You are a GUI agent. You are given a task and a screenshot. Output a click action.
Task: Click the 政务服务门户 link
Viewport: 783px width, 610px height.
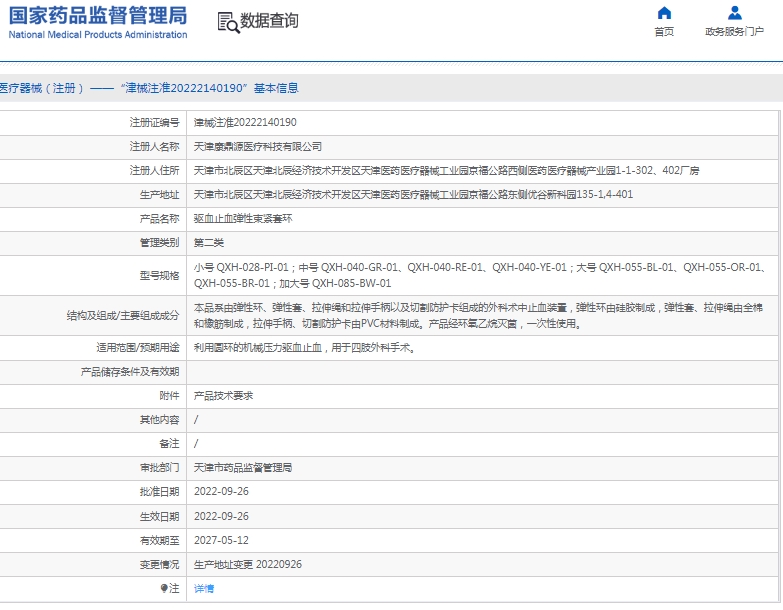(x=734, y=32)
